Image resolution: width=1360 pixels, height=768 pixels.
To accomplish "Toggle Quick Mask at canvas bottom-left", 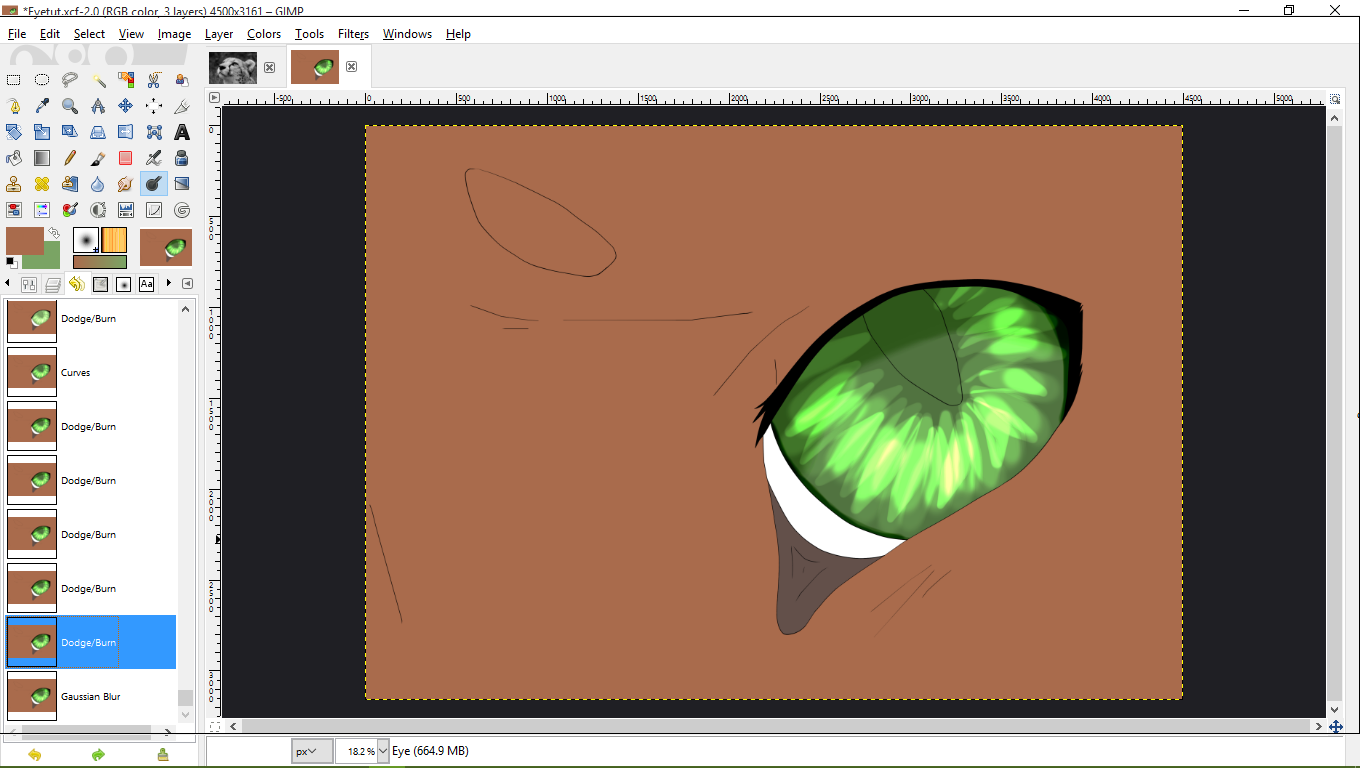I will 215,725.
